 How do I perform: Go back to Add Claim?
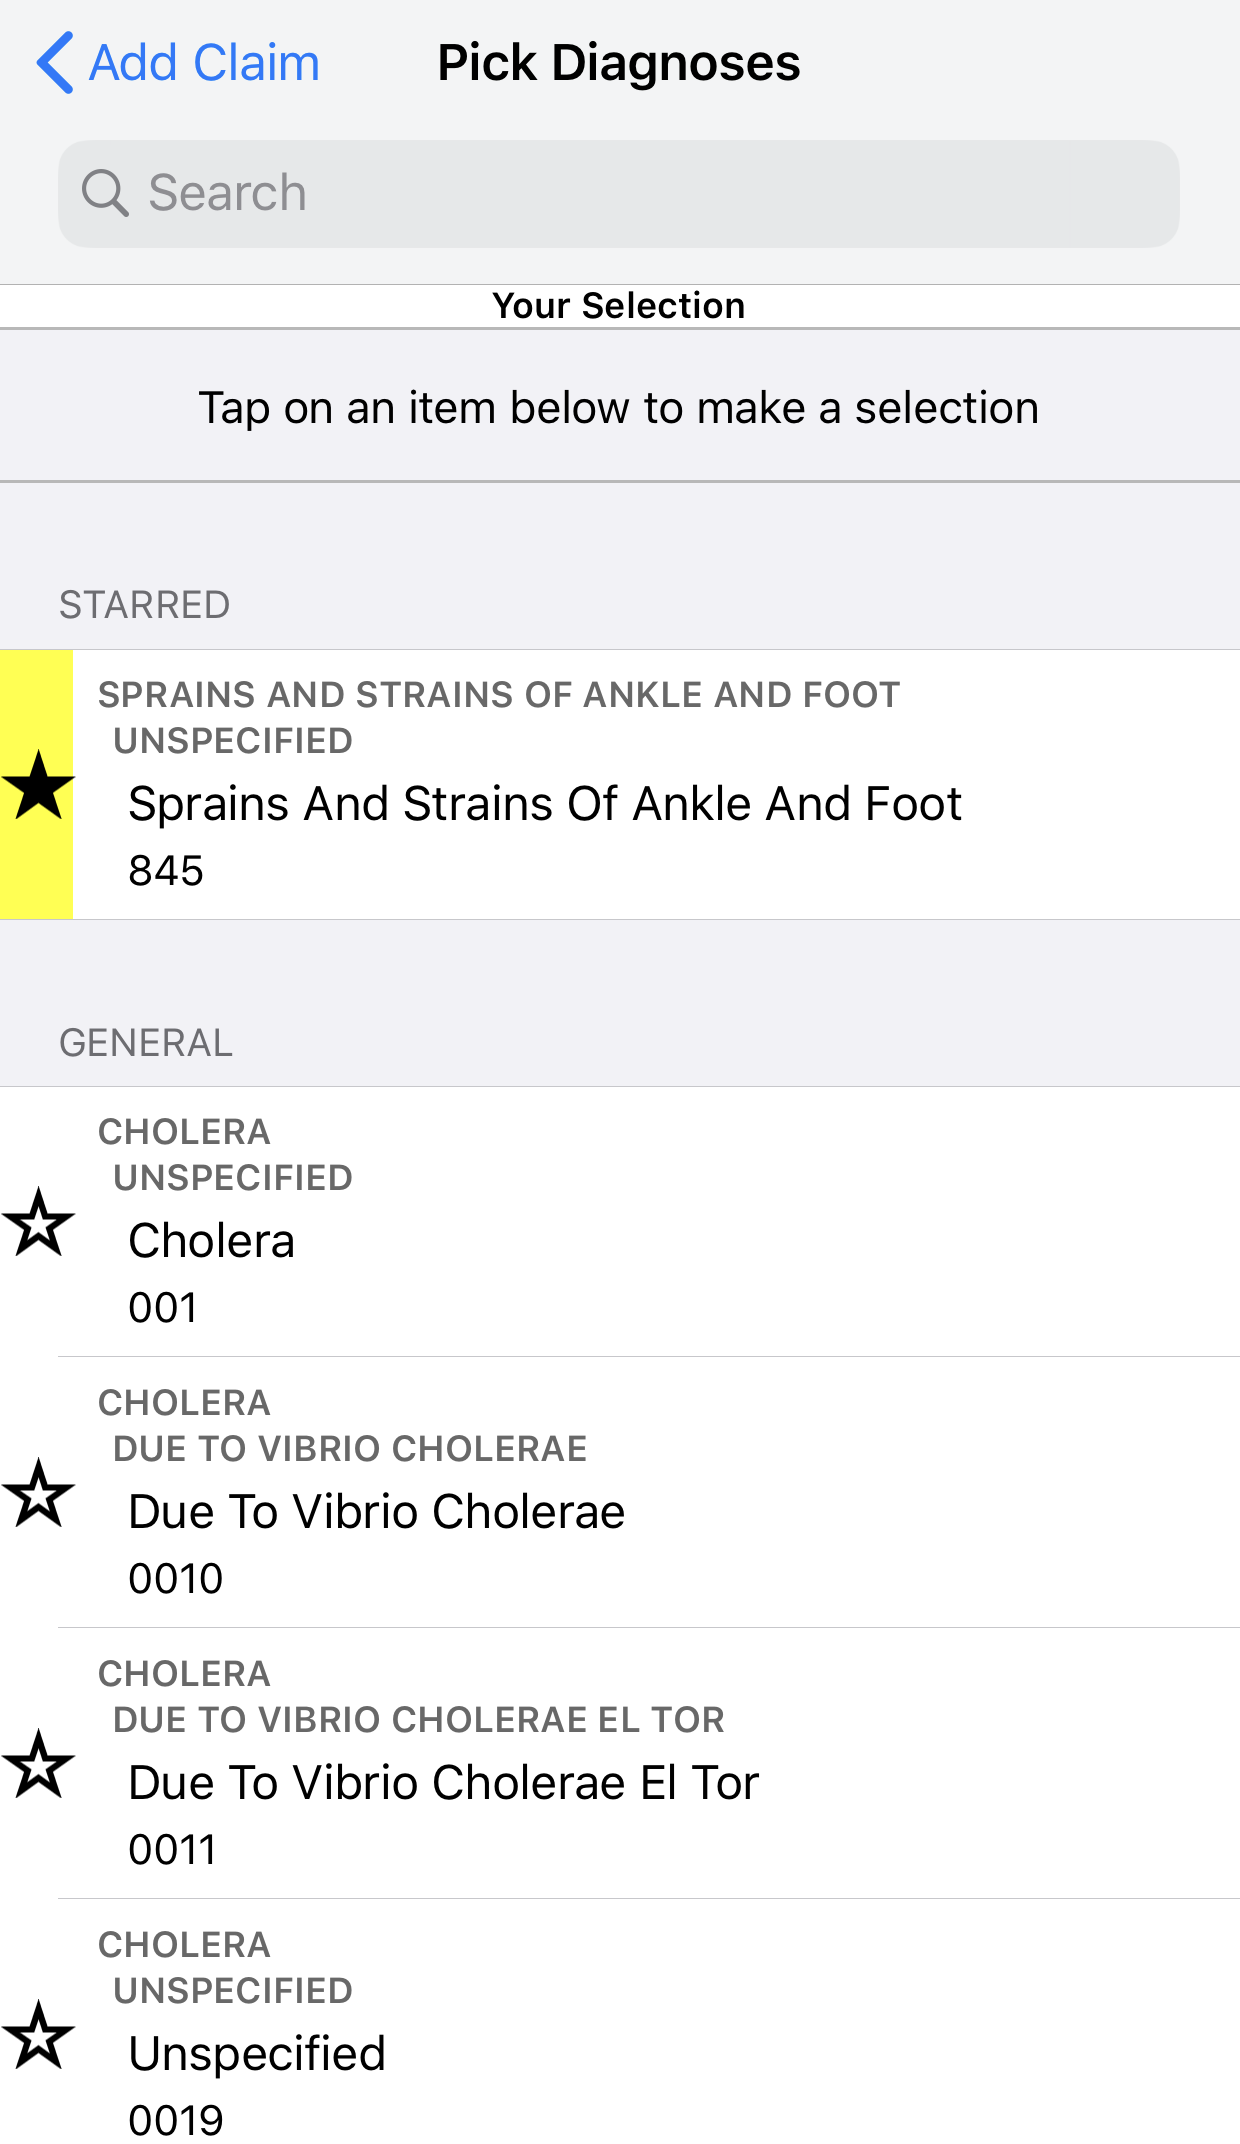tap(204, 63)
